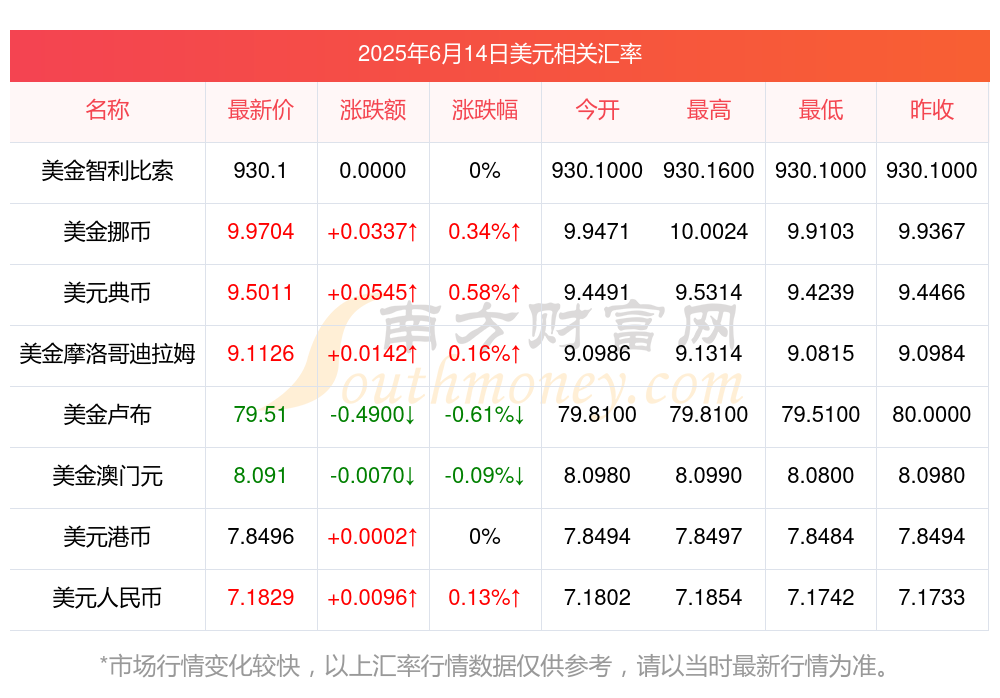This screenshot has height=698, width=1000.
Task: Click the 涨跌额 column header
Action: (372, 110)
